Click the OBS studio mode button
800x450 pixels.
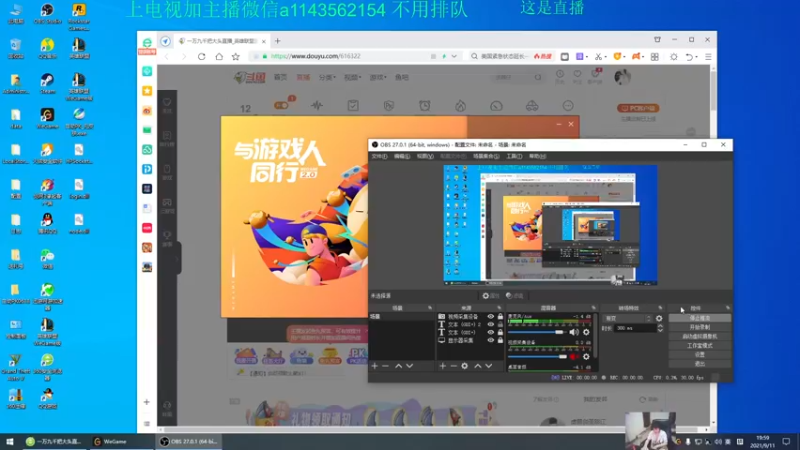click(x=699, y=345)
